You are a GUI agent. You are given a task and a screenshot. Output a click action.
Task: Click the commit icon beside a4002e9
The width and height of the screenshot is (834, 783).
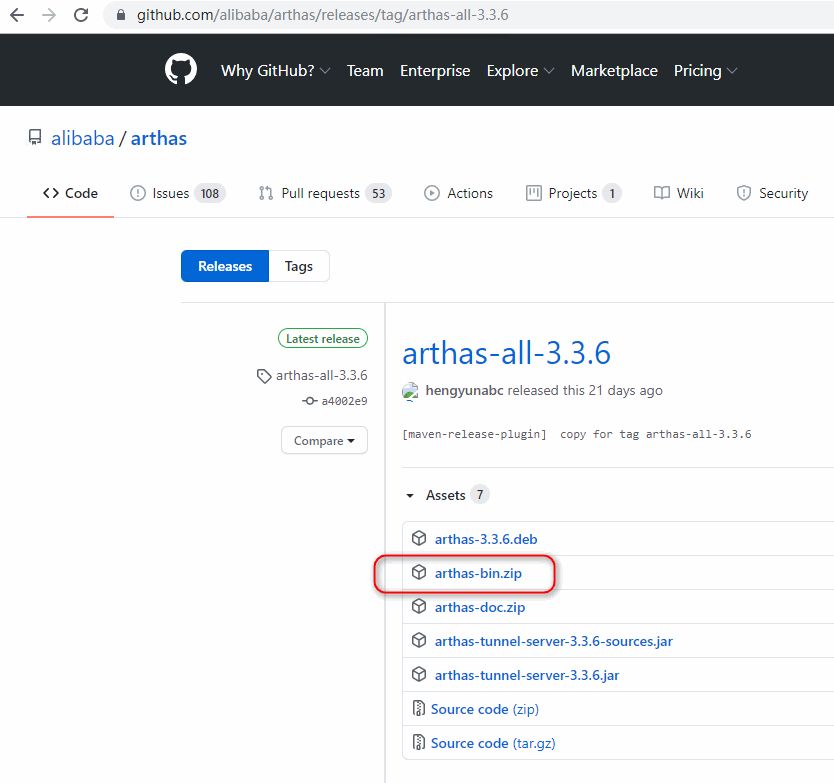(310, 401)
